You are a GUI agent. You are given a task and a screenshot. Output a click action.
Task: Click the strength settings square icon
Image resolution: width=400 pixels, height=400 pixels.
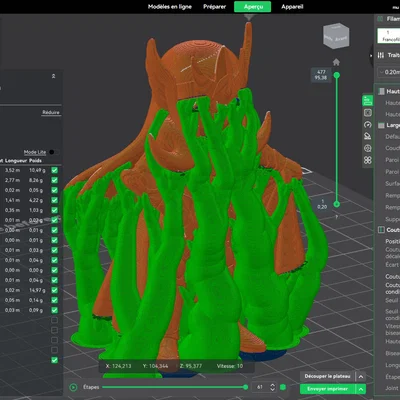[368, 113]
